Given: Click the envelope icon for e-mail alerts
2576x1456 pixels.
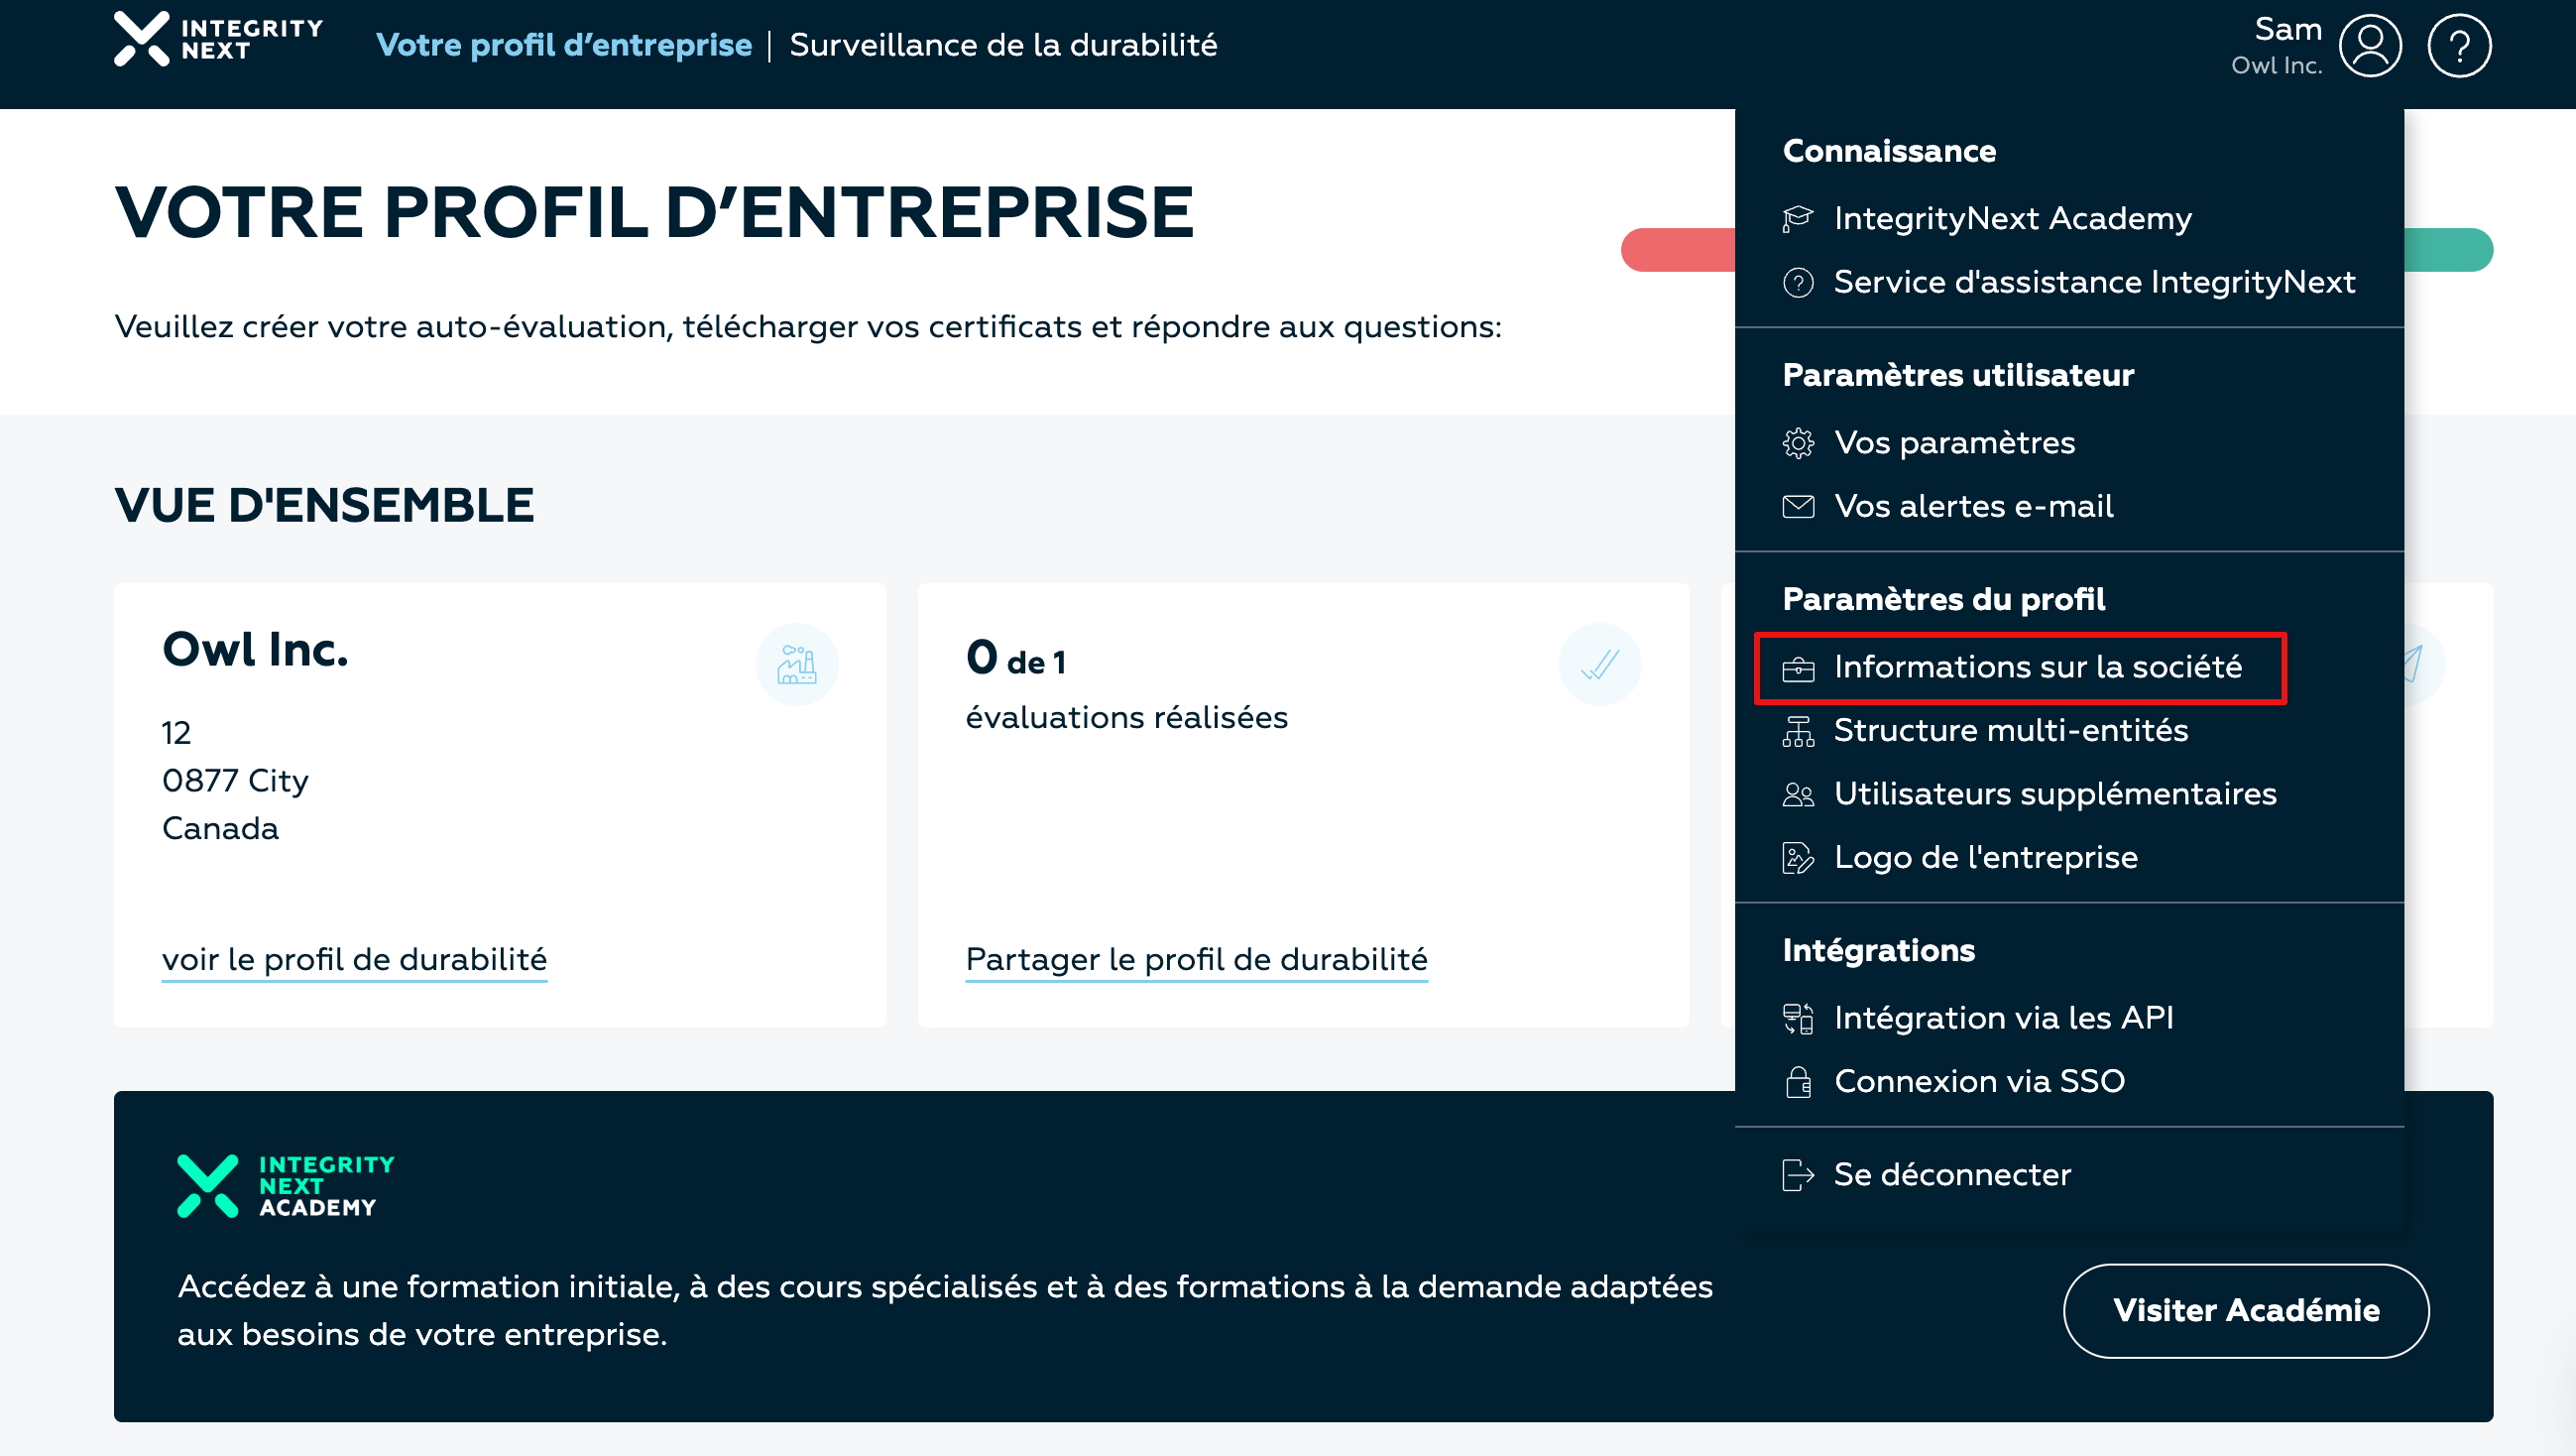Looking at the screenshot, I should pos(1797,507).
